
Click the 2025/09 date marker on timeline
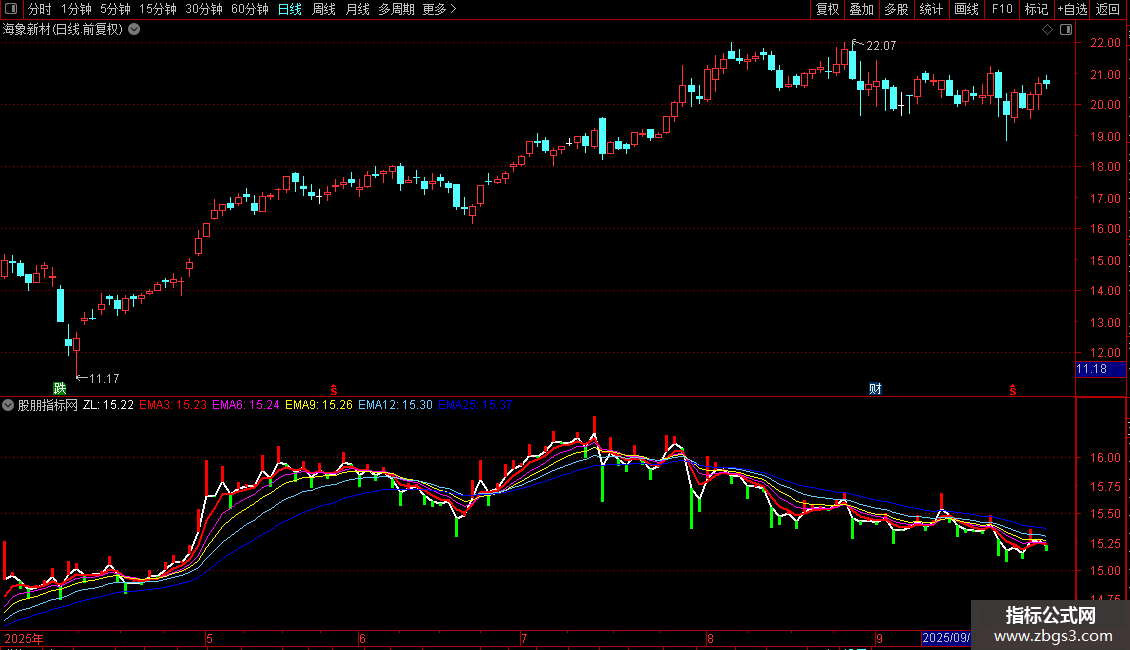946,638
